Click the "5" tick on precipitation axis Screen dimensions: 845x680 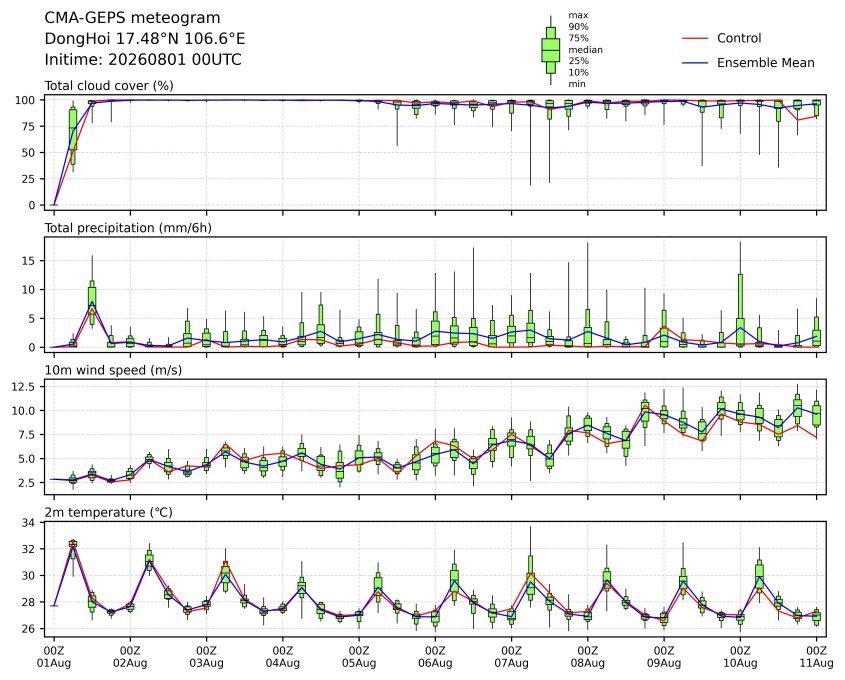click(32, 319)
